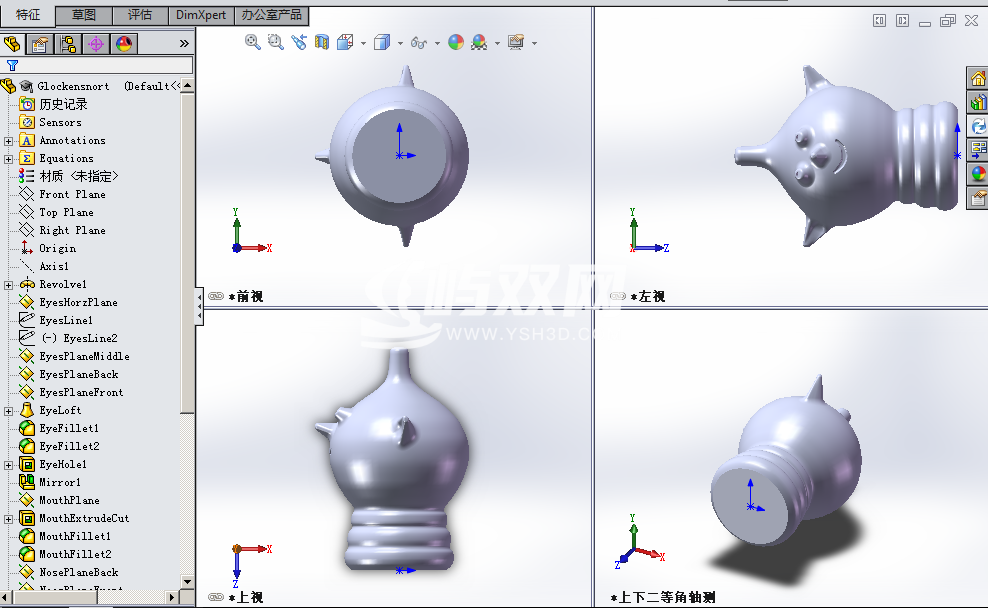This screenshot has width=988, height=608.
Task: Open the PropertyManager tab
Action: pyautogui.click(x=40, y=43)
